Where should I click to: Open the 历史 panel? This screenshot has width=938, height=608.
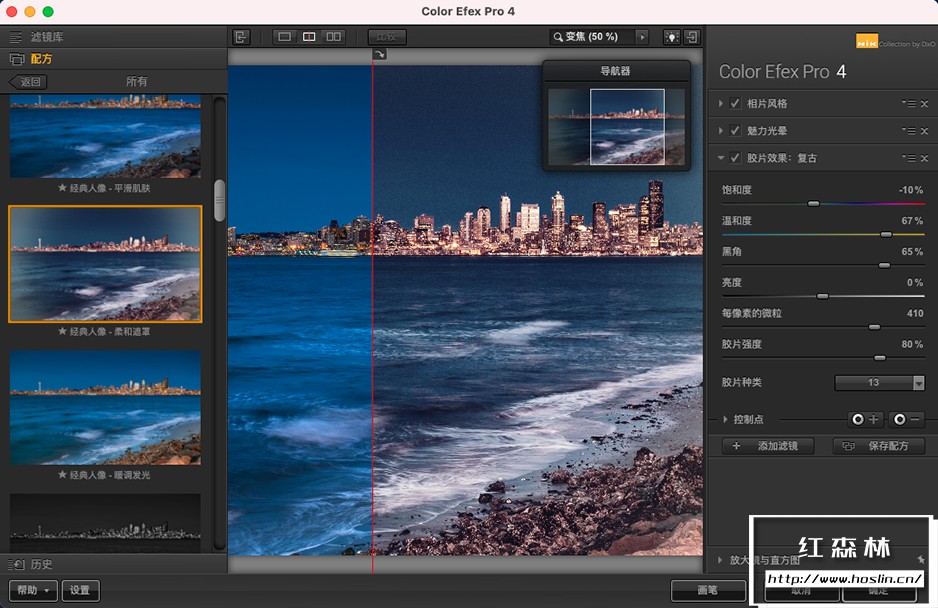[x=40, y=564]
